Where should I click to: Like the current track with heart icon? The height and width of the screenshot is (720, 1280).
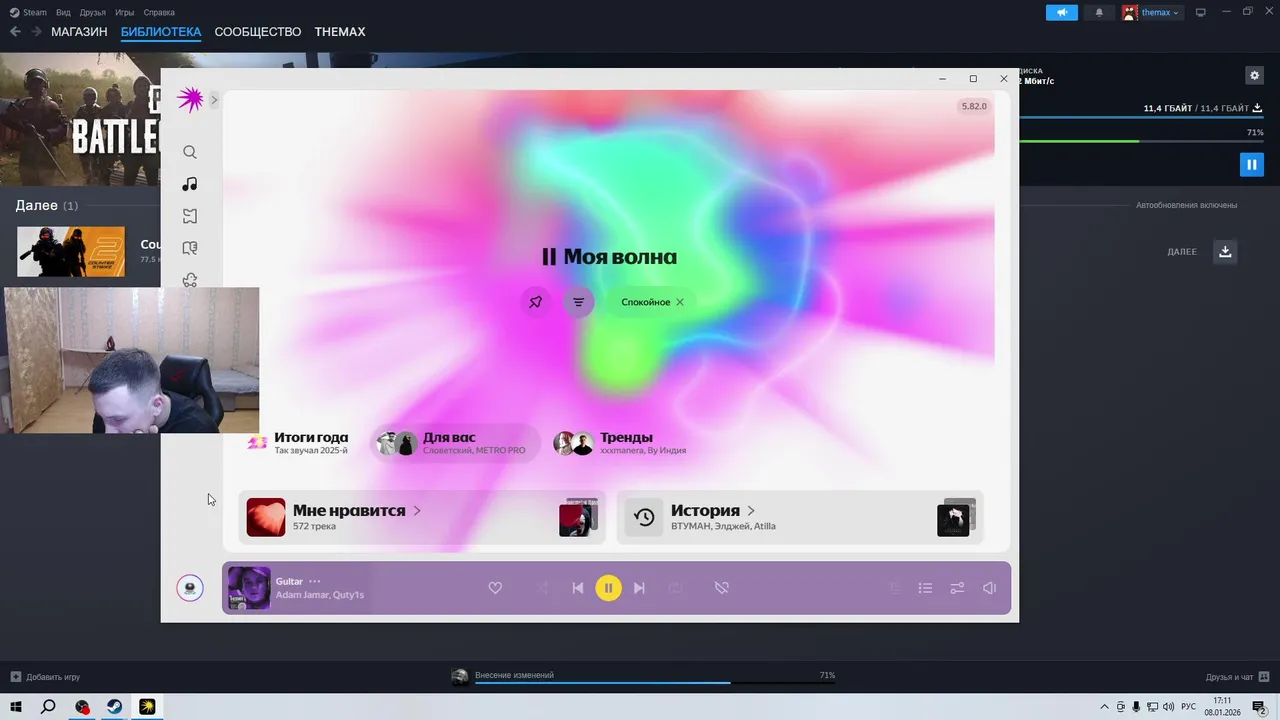tap(495, 588)
